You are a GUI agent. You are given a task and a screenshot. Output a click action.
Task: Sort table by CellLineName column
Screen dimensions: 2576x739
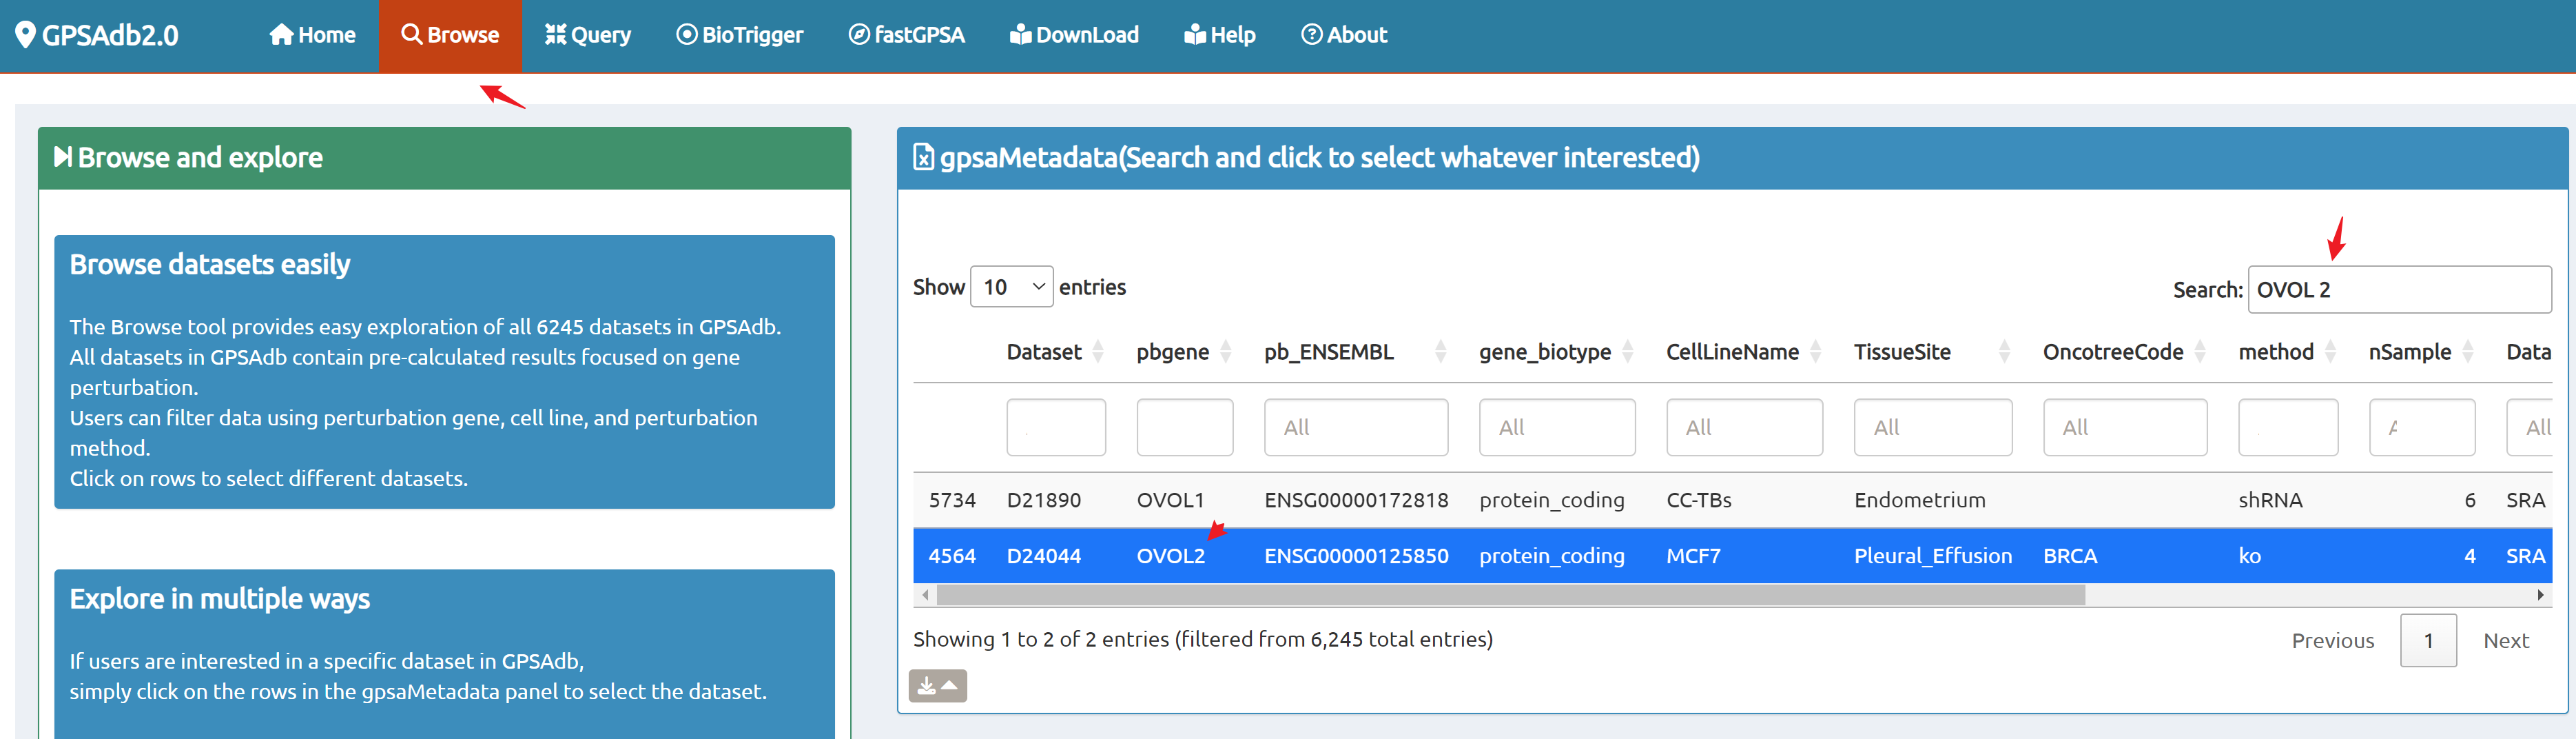pyautogui.click(x=1744, y=352)
